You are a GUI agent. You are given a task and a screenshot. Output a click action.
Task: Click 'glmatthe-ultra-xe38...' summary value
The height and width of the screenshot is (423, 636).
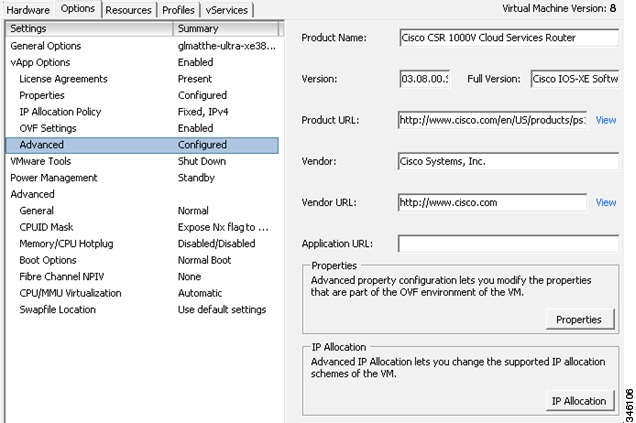pyautogui.click(x=227, y=46)
